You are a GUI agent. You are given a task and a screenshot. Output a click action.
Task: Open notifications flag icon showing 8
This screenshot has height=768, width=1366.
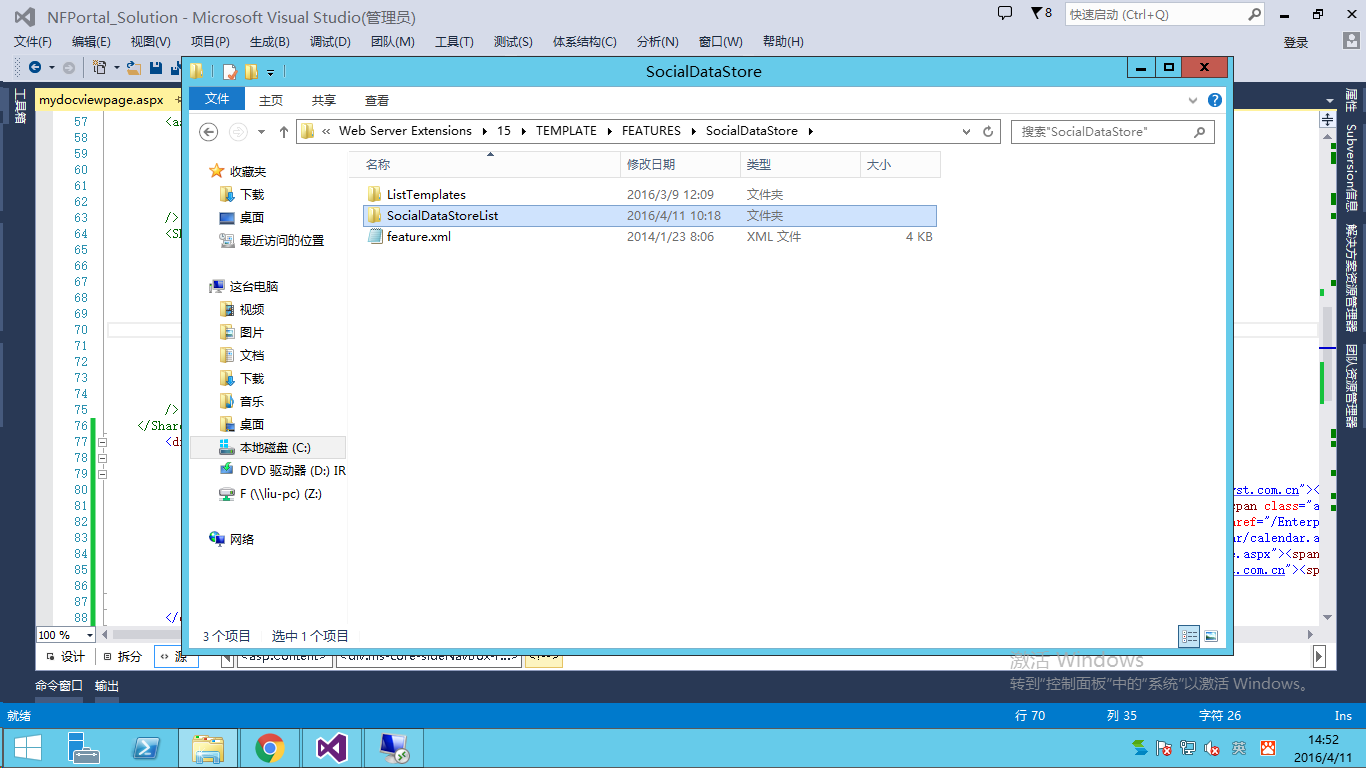(1041, 13)
